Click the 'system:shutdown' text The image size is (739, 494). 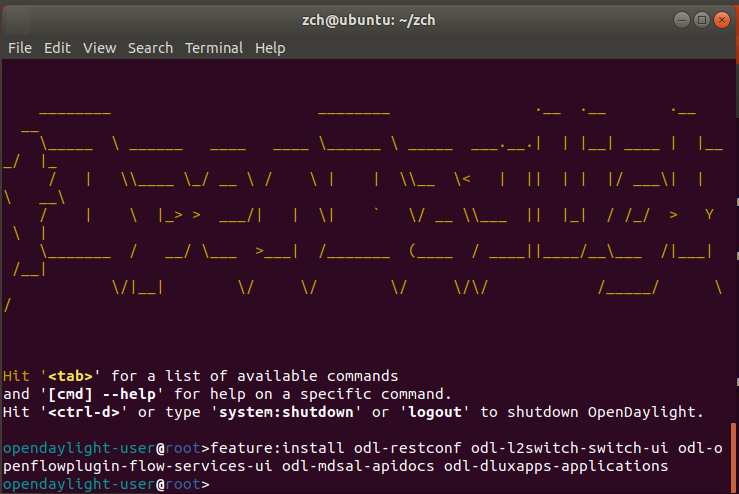[286, 412]
